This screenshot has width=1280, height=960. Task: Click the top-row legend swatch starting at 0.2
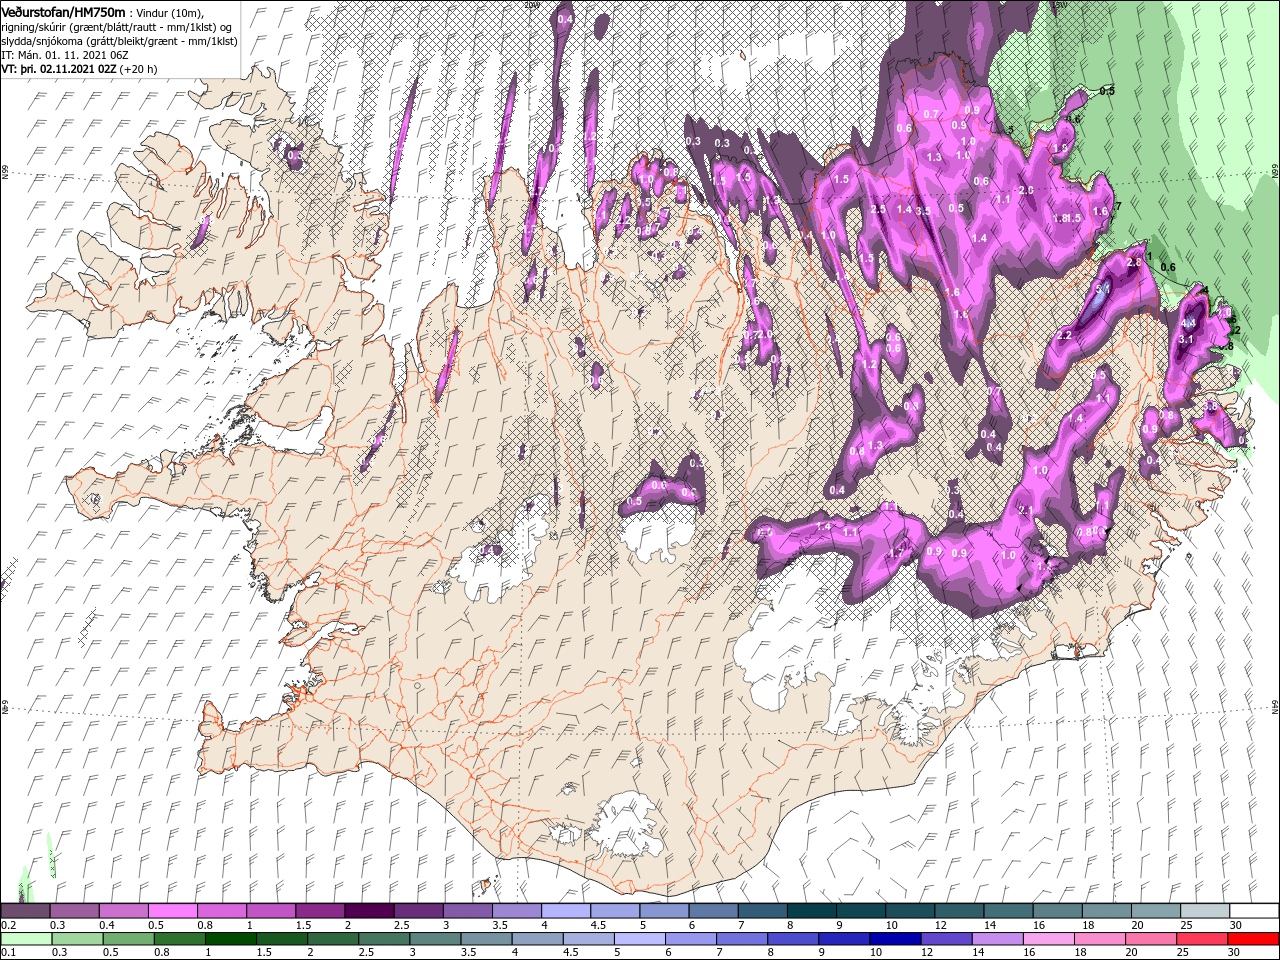[x=26, y=911]
